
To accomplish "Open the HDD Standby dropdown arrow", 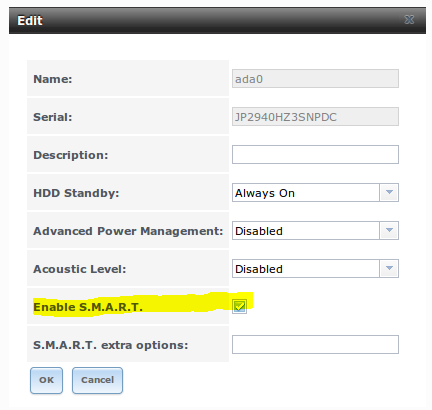I will click(389, 193).
